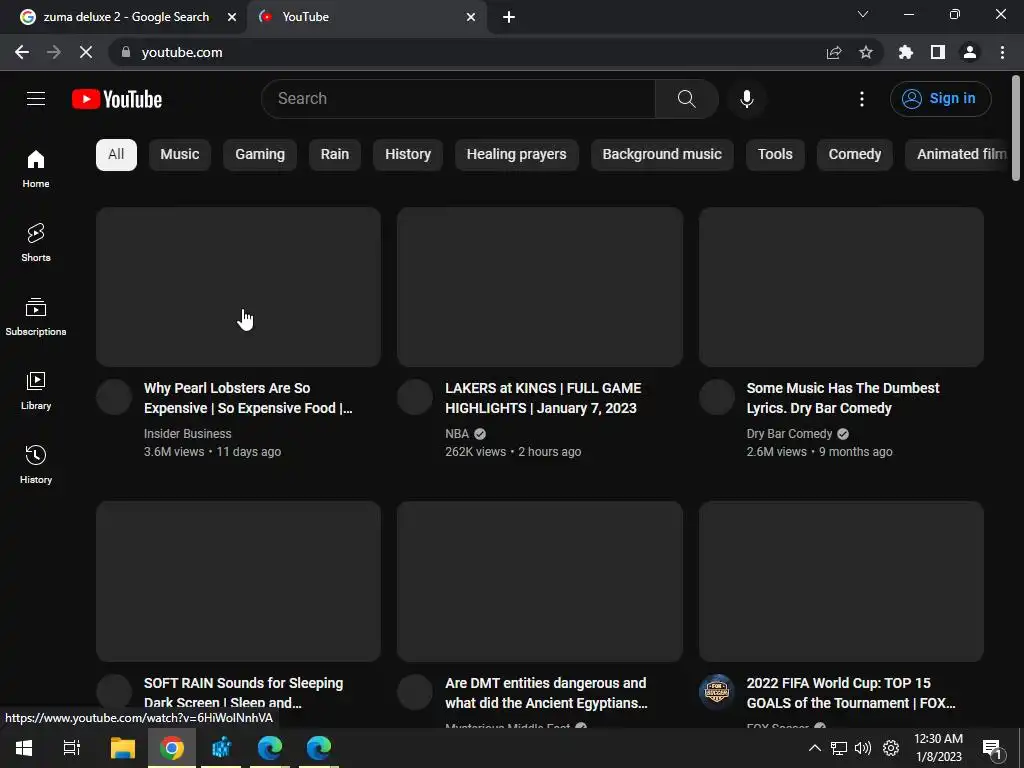Viewport: 1024px width, 768px height.
Task: Select the Background music filter chip
Action: point(662,155)
